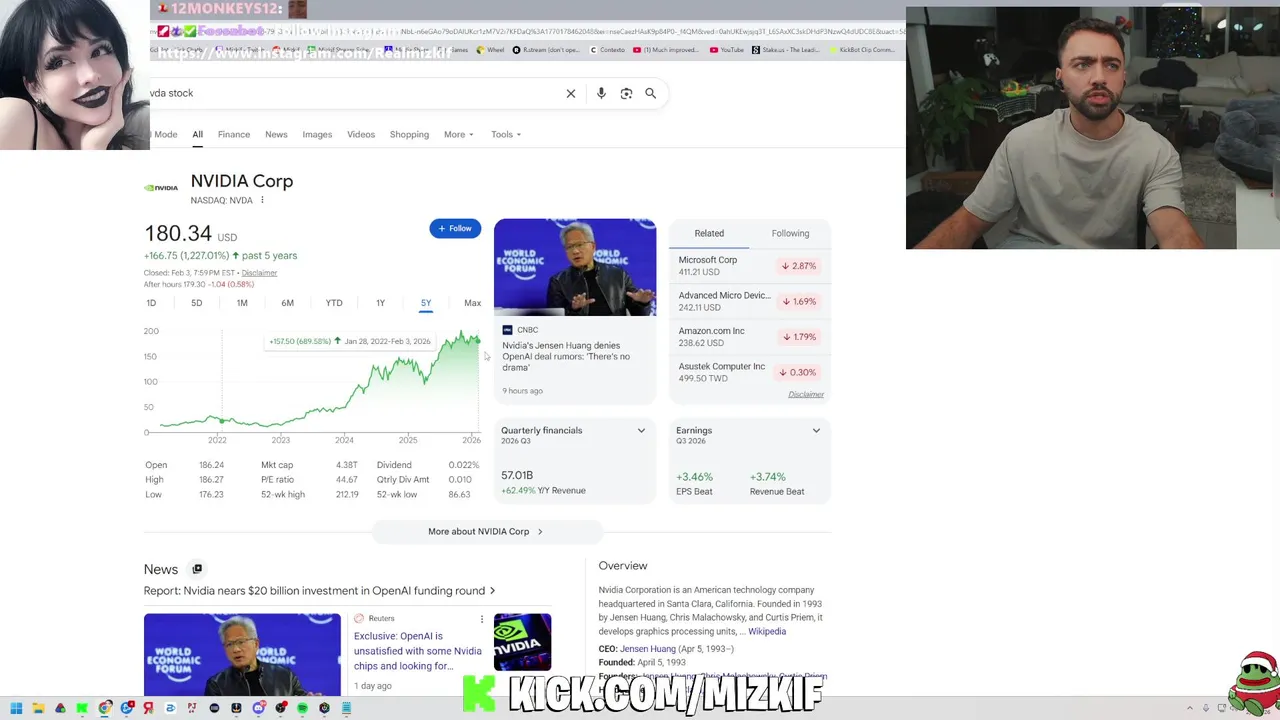Select the 1Y chart range

(x=380, y=303)
